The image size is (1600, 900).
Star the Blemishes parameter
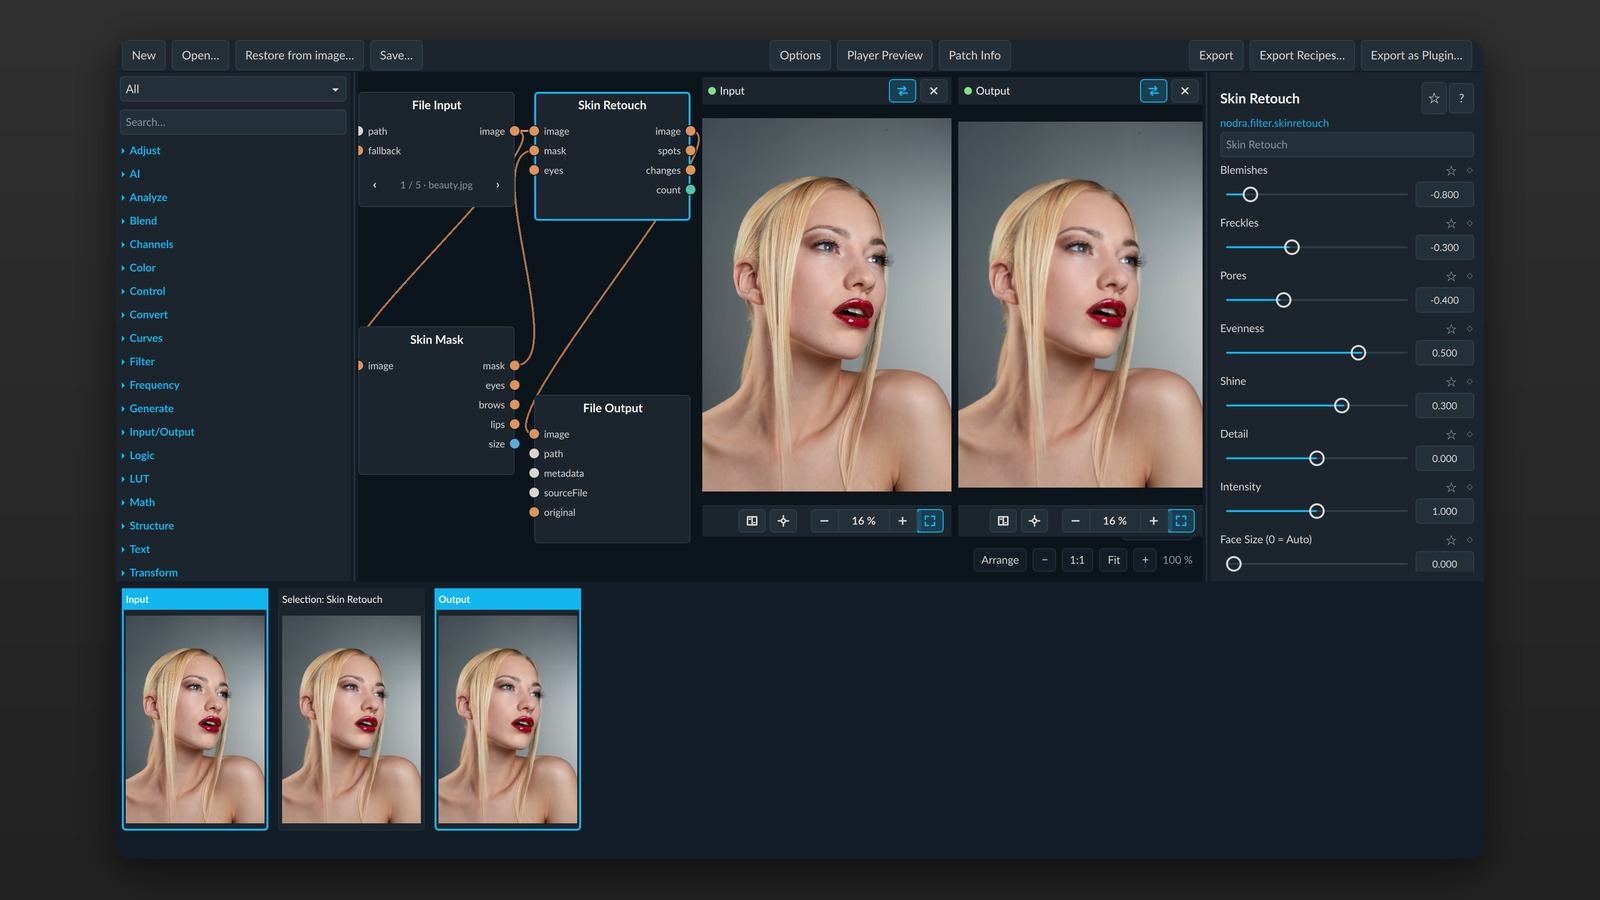1451,171
